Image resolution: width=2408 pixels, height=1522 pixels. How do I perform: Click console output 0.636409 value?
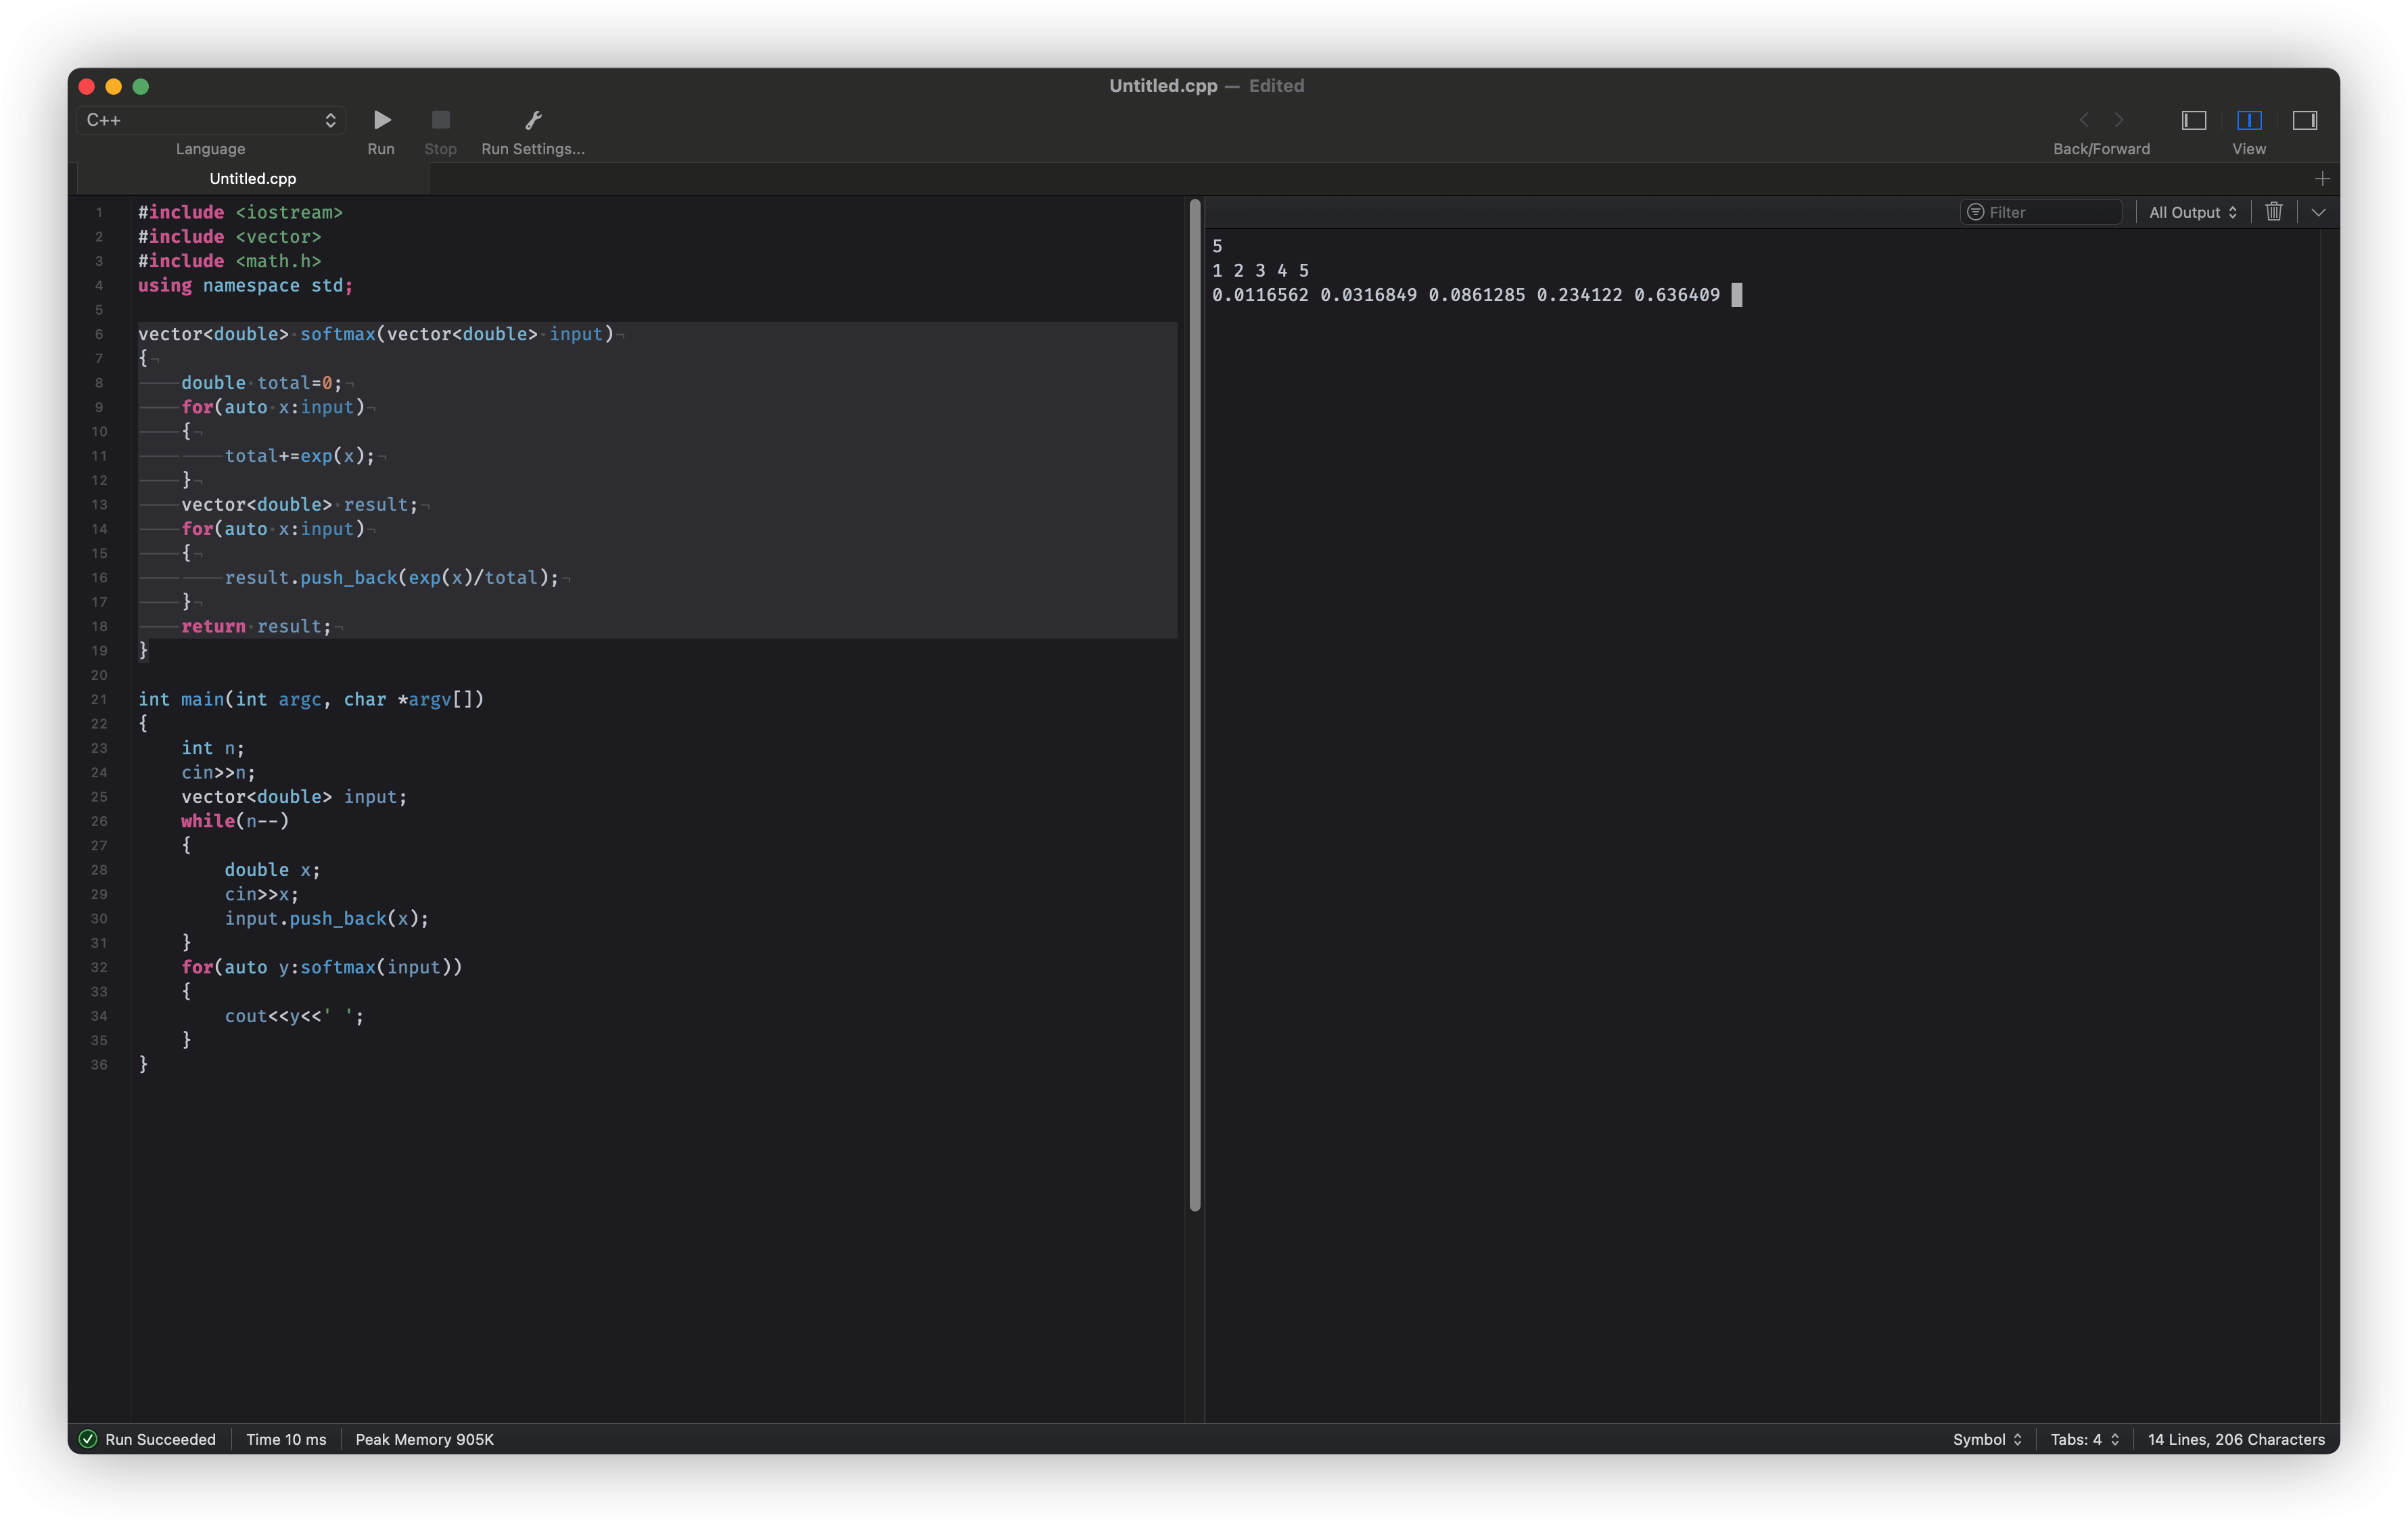pyautogui.click(x=1677, y=295)
